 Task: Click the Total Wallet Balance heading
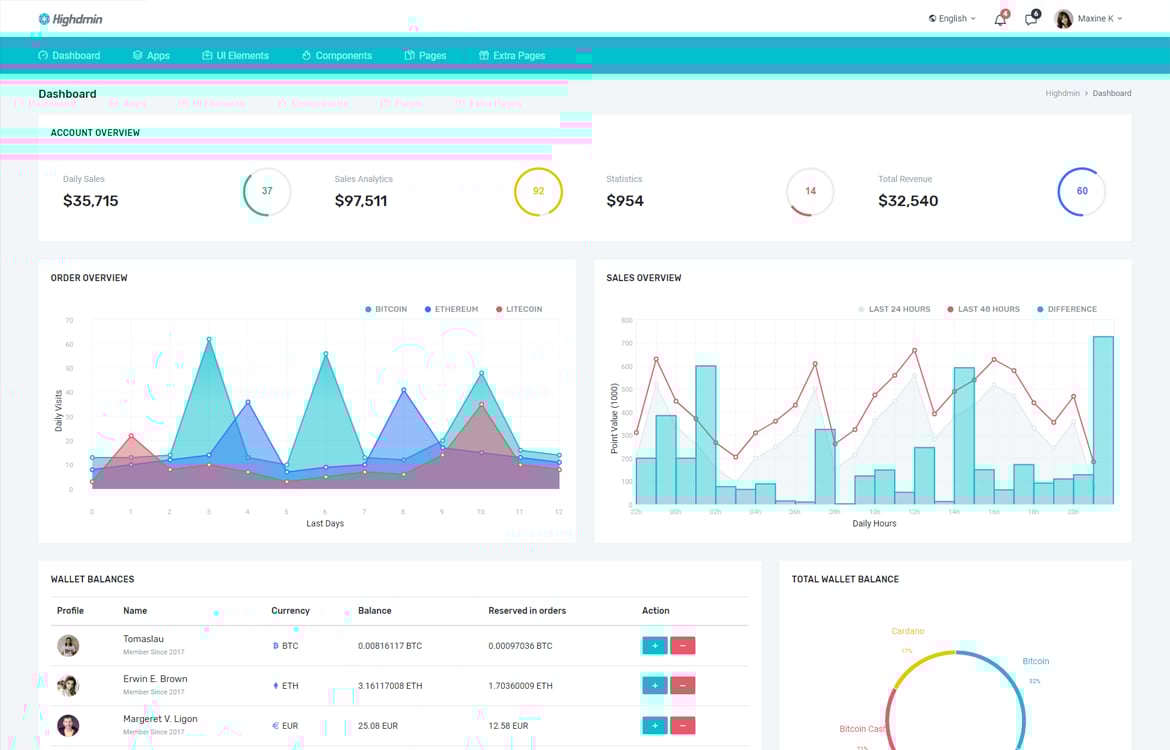coord(845,579)
